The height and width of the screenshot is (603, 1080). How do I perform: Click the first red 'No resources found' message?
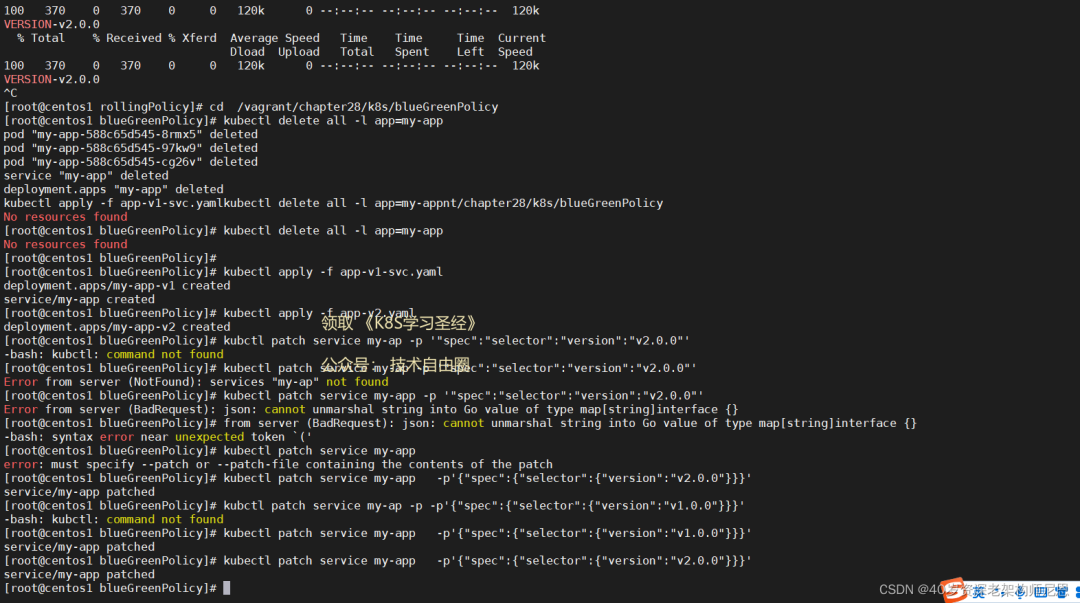click(65, 217)
